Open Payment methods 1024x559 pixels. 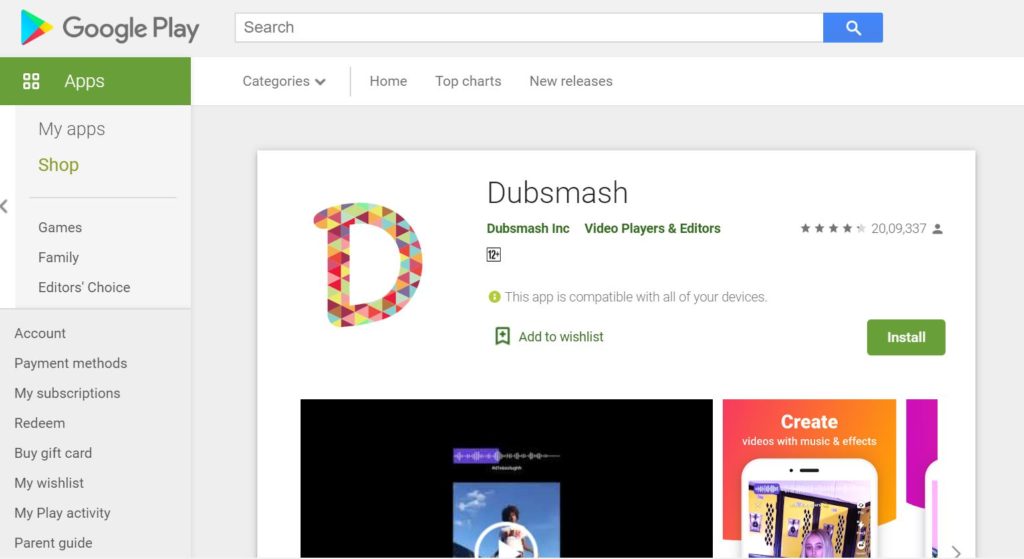click(x=71, y=363)
